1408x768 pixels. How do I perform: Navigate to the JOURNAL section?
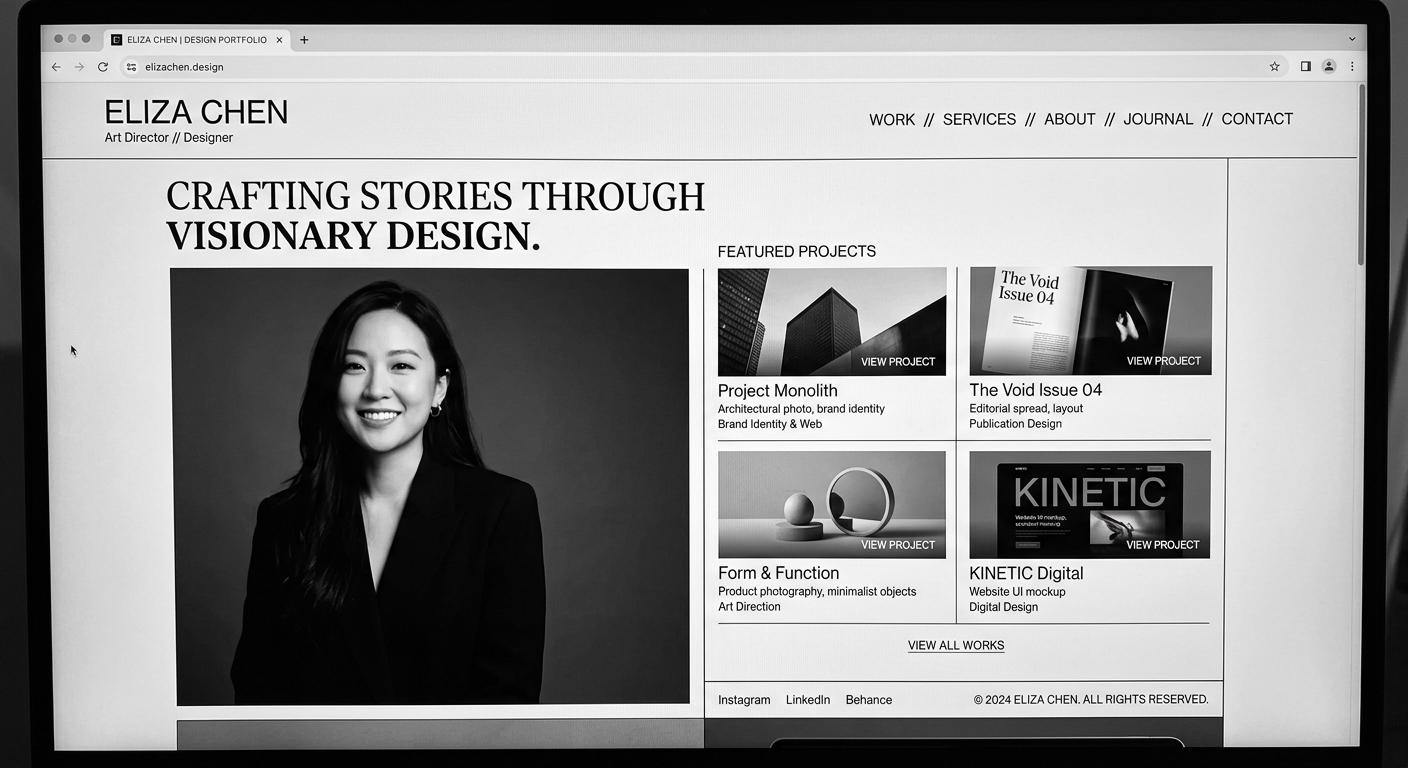pyautogui.click(x=1157, y=119)
